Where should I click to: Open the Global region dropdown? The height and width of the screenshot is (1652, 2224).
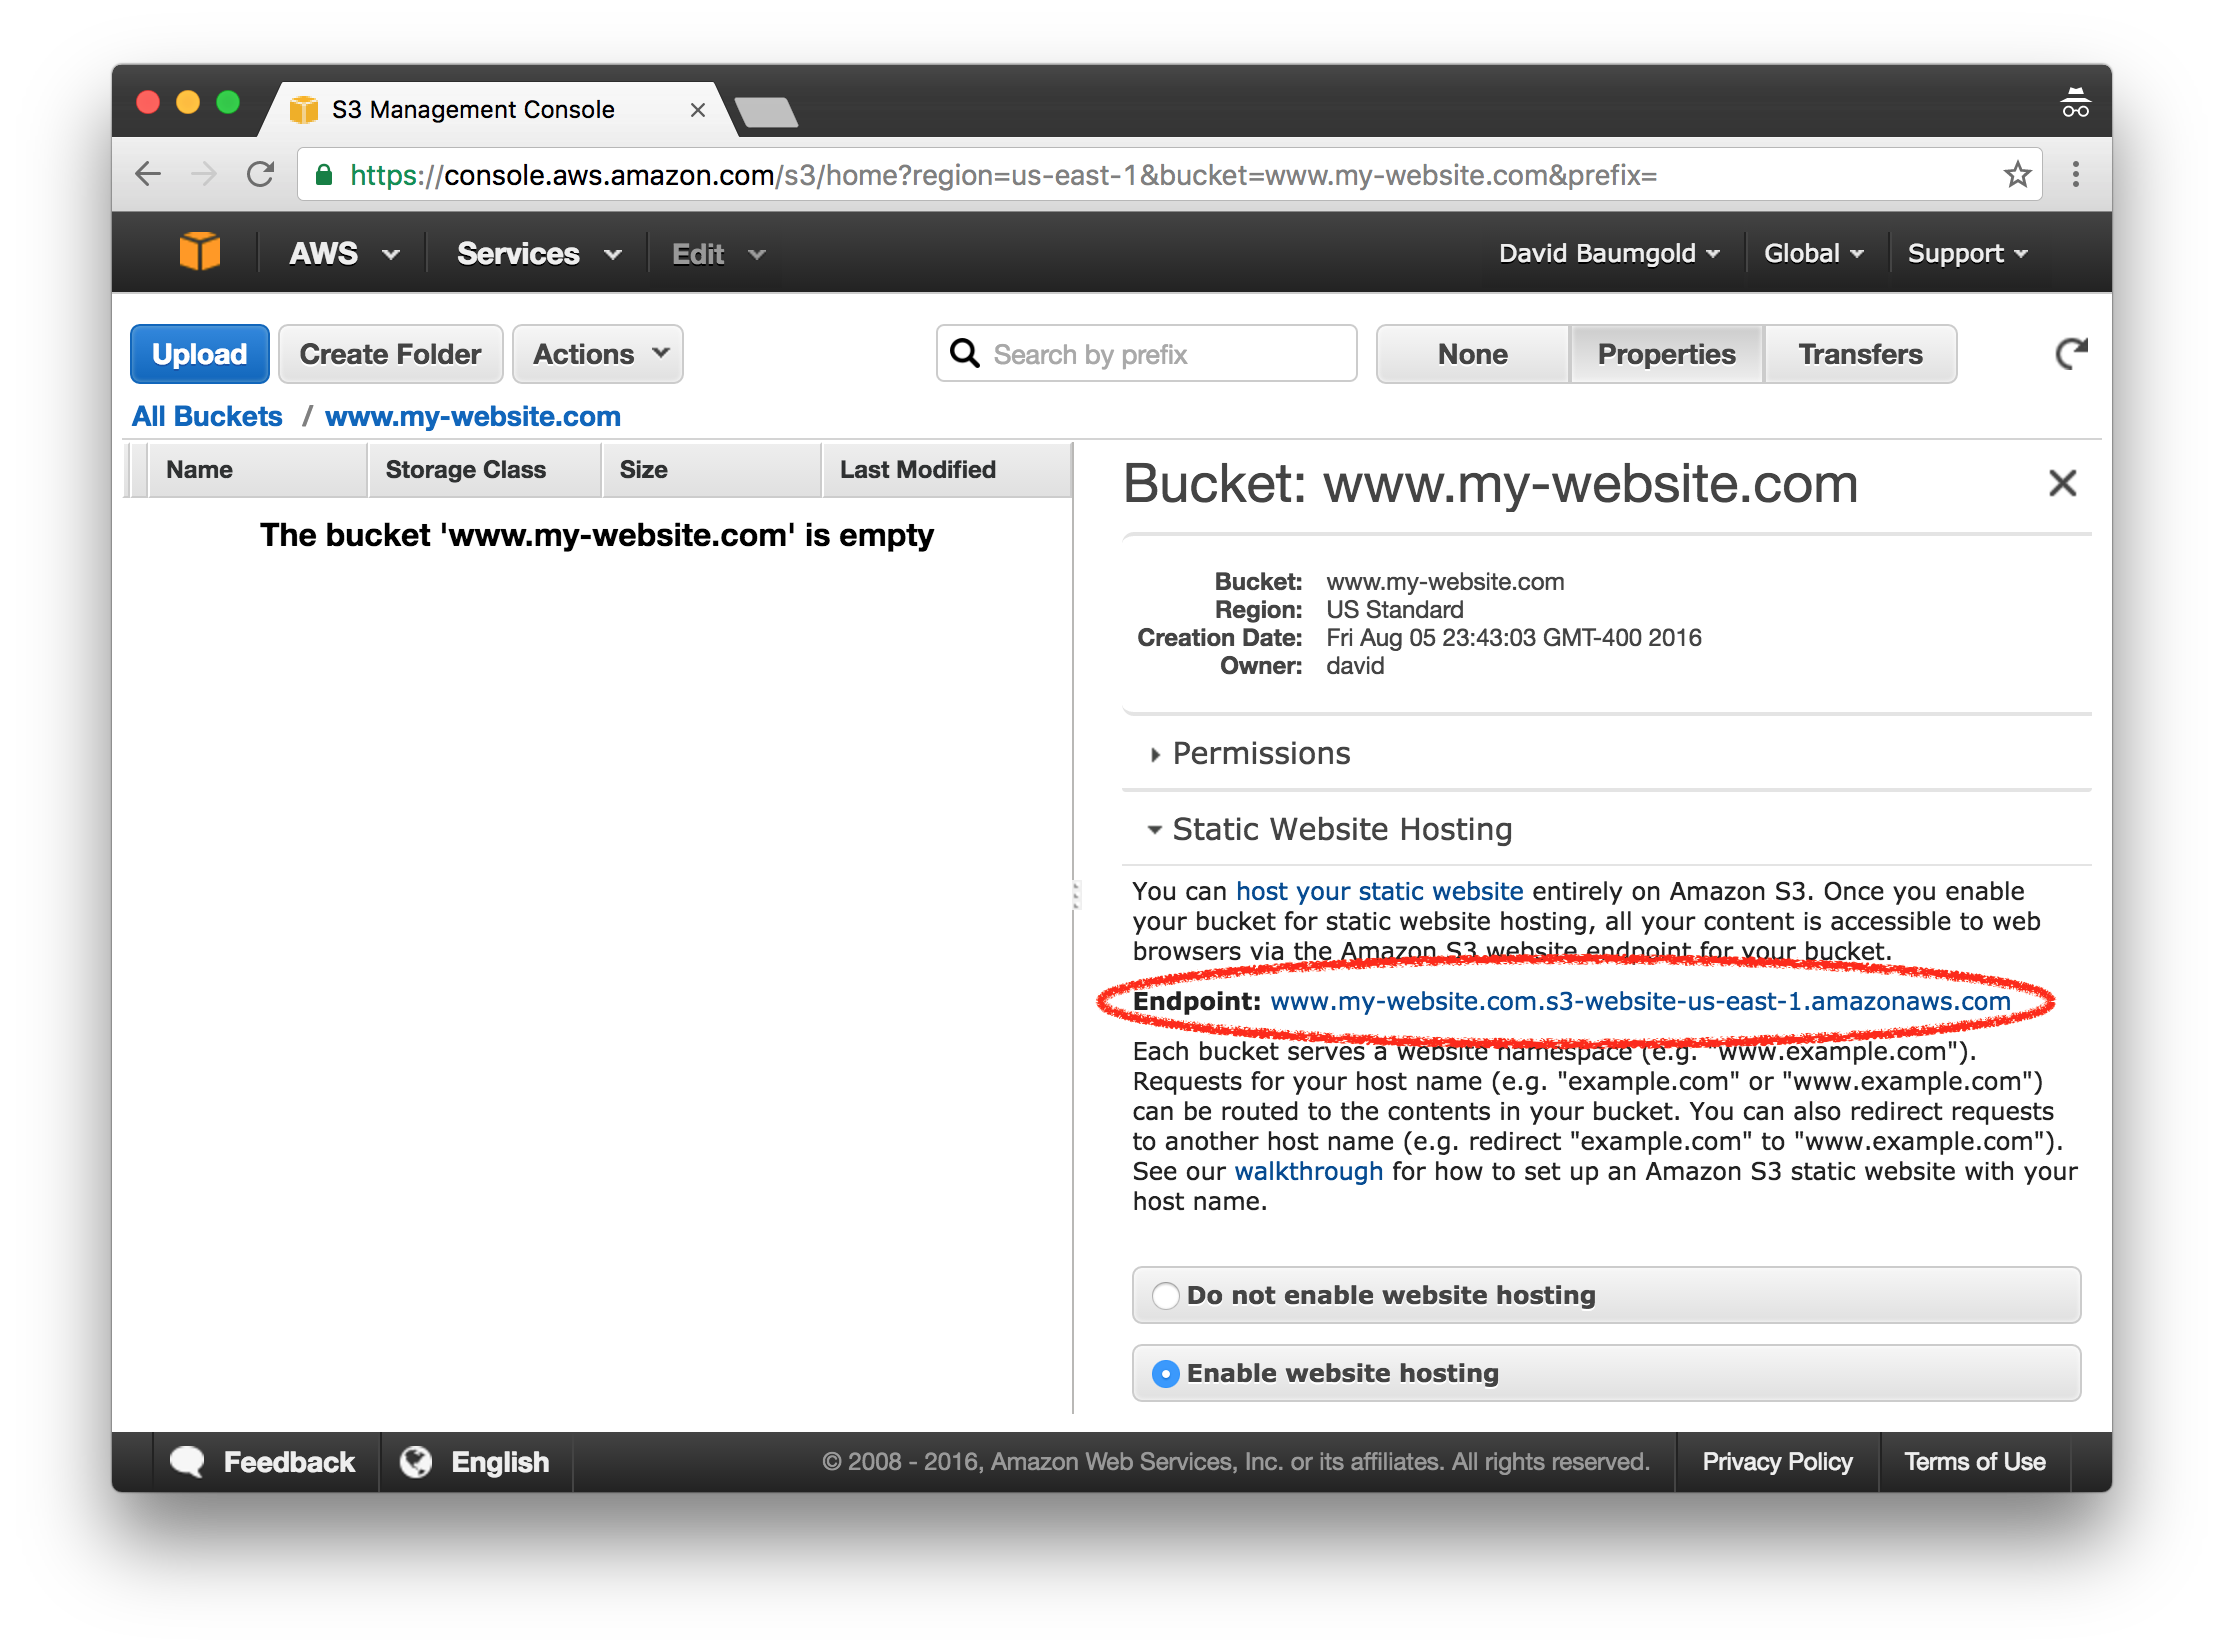point(1814,253)
